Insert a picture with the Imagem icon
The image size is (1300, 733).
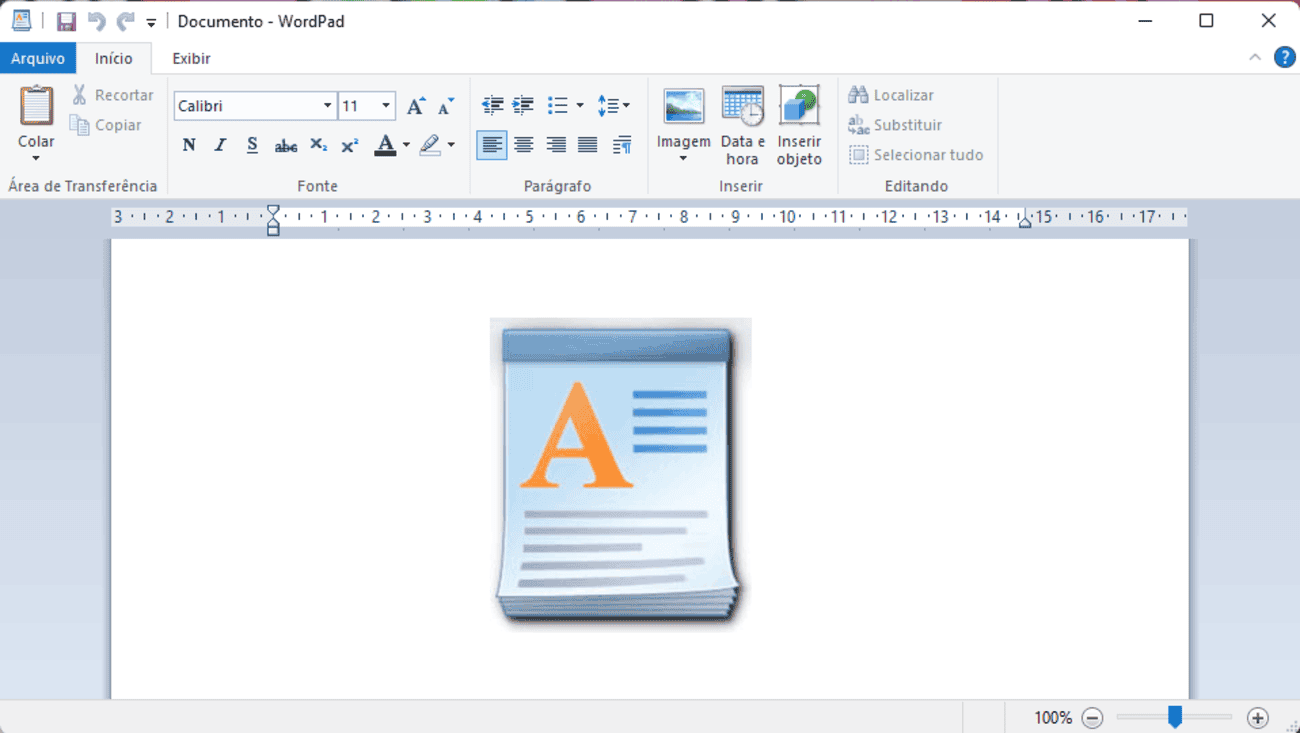click(x=684, y=107)
